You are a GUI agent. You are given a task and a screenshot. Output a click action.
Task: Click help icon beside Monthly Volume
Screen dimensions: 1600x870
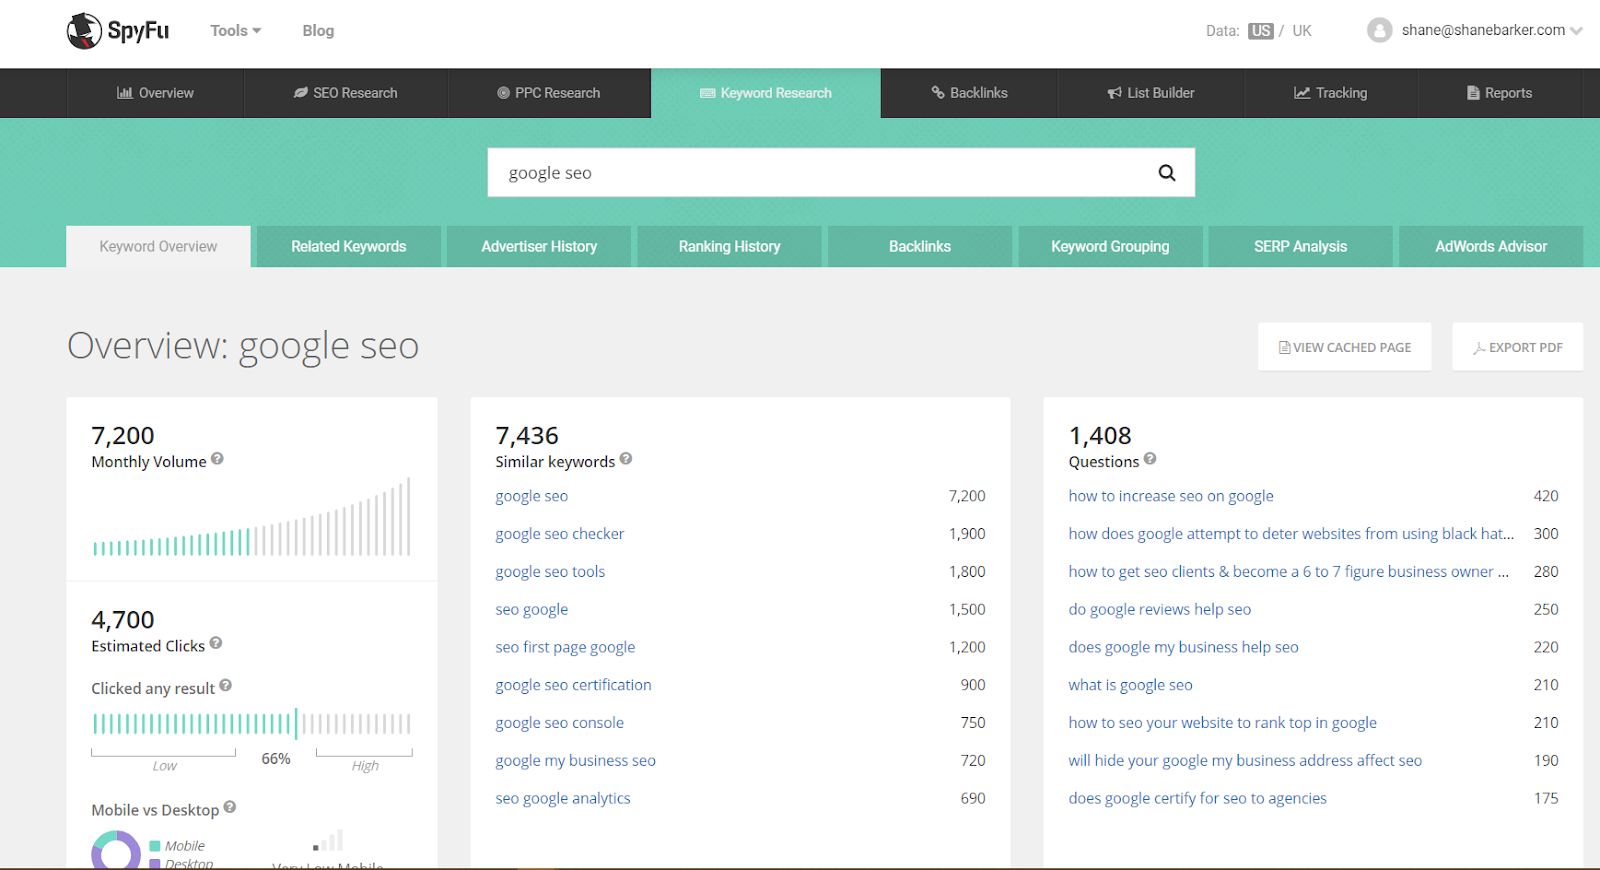(x=217, y=459)
